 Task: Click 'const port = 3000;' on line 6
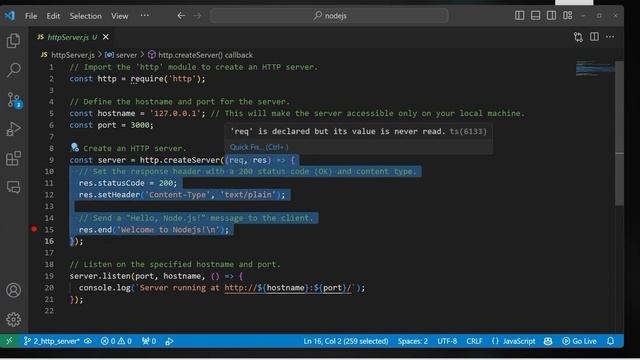coord(111,125)
